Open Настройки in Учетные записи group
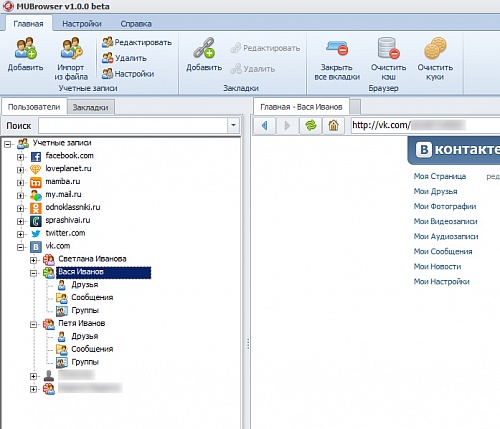500x429 pixels. [128, 74]
